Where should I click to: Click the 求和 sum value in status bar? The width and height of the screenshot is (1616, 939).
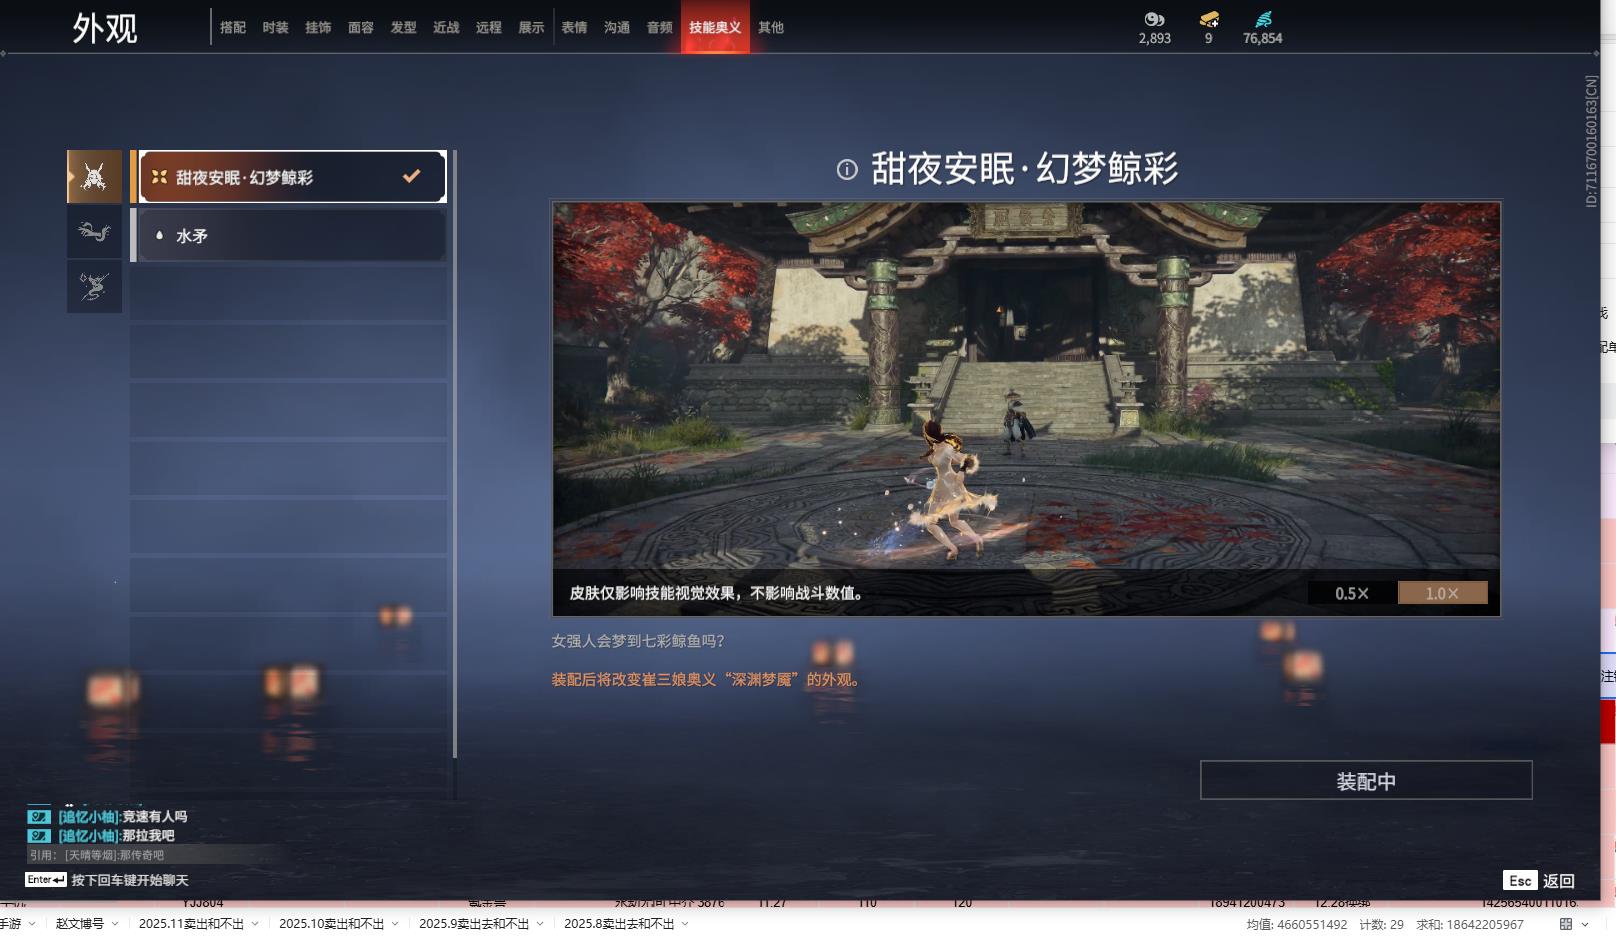coord(1470,925)
